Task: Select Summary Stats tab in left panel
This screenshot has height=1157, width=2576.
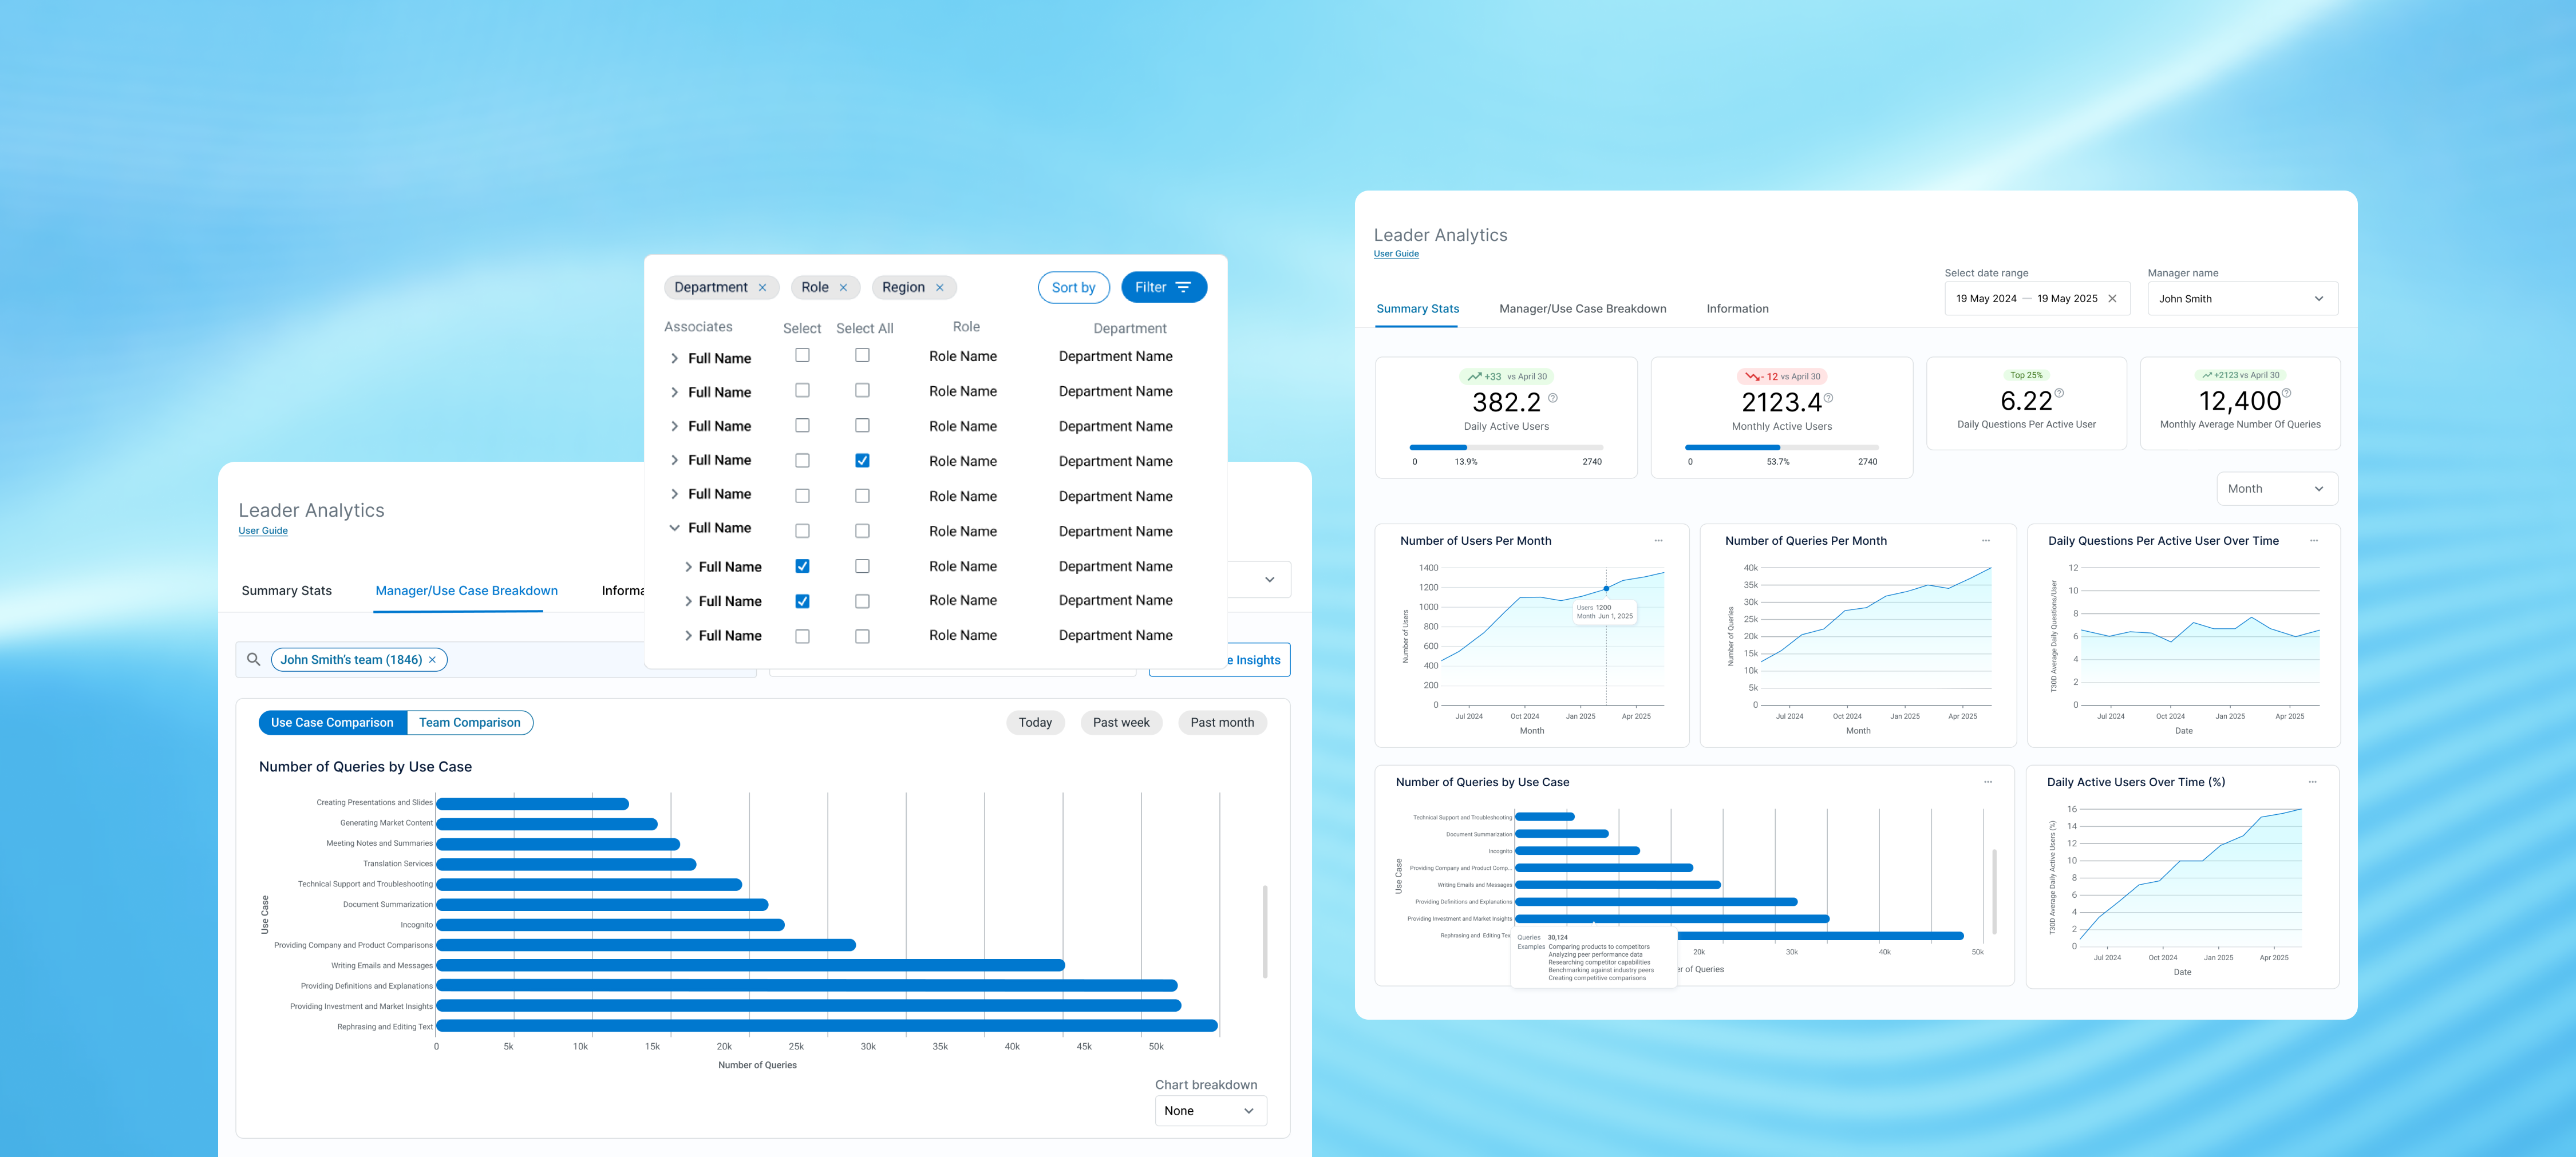Action: pyautogui.click(x=286, y=591)
